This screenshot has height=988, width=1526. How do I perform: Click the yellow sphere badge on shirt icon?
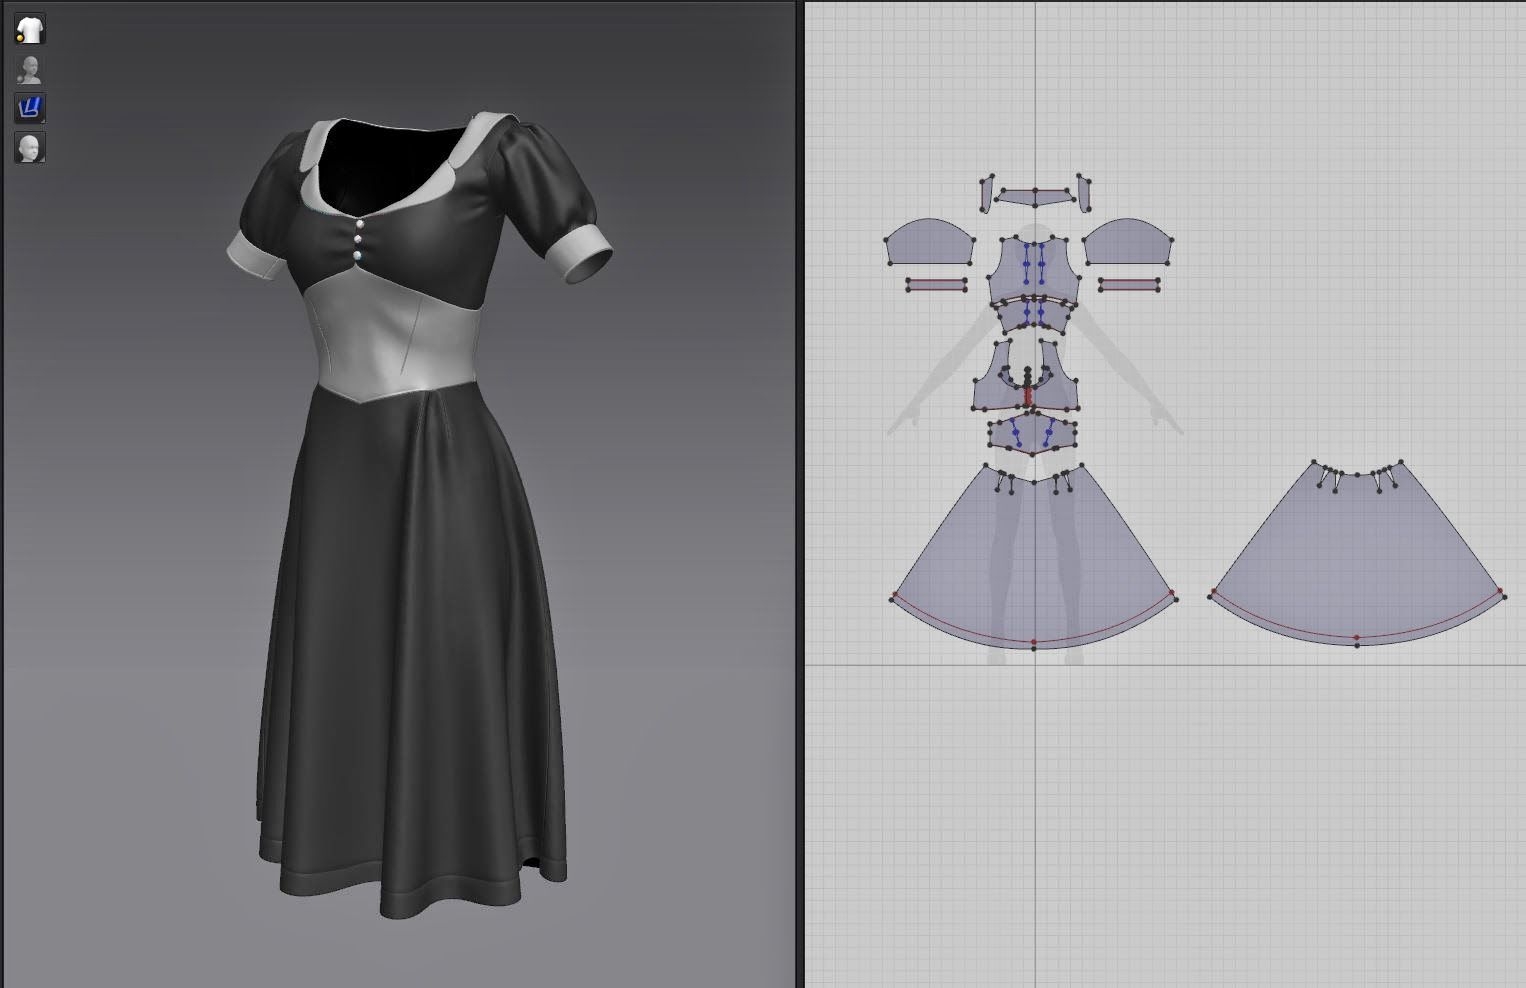(x=20, y=37)
